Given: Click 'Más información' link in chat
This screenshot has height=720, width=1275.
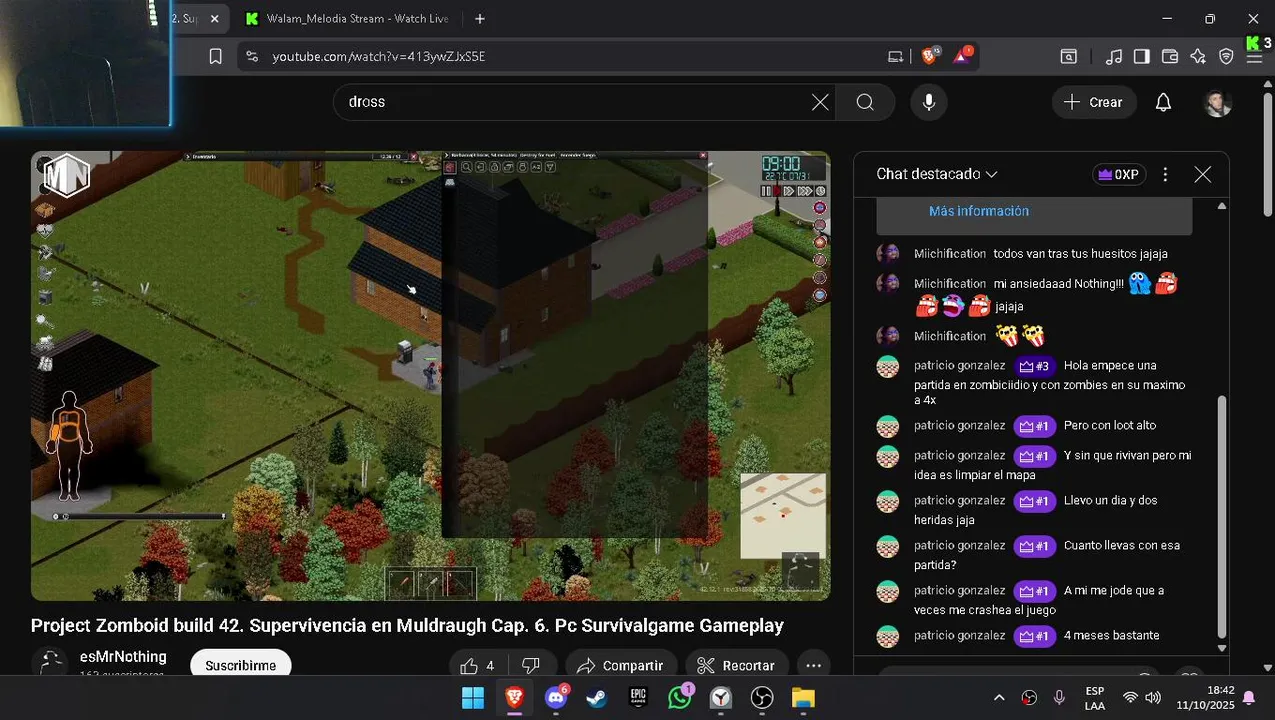Looking at the screenshot, I should 978,211.
